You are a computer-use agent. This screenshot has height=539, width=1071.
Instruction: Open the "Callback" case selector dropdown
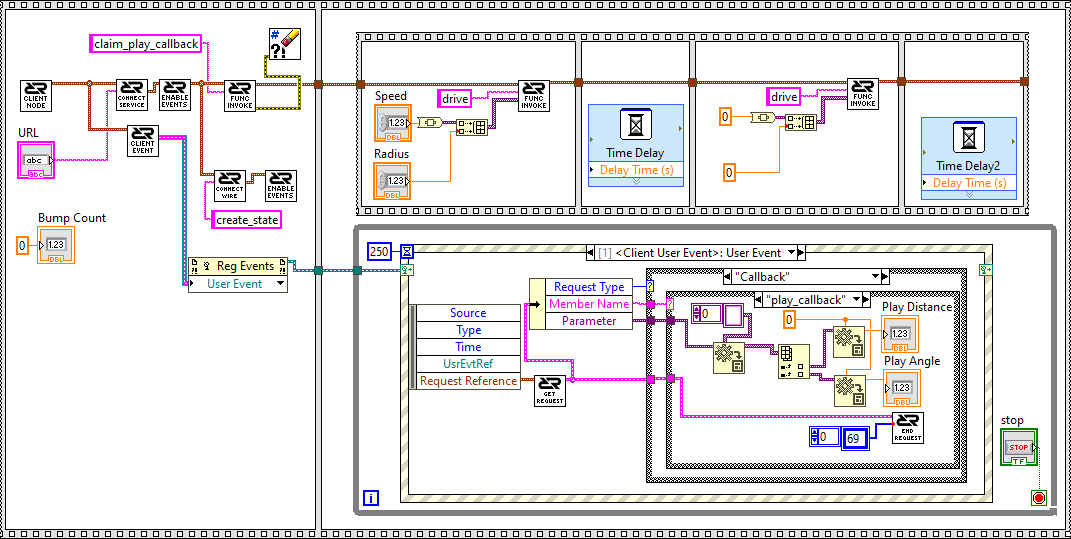coord(876,277)
